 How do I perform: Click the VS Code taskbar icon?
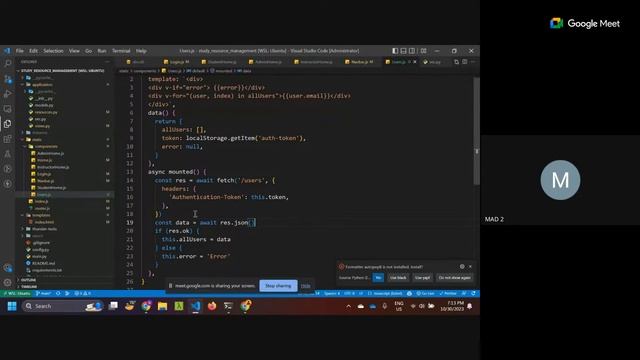[x=196, y=306]
